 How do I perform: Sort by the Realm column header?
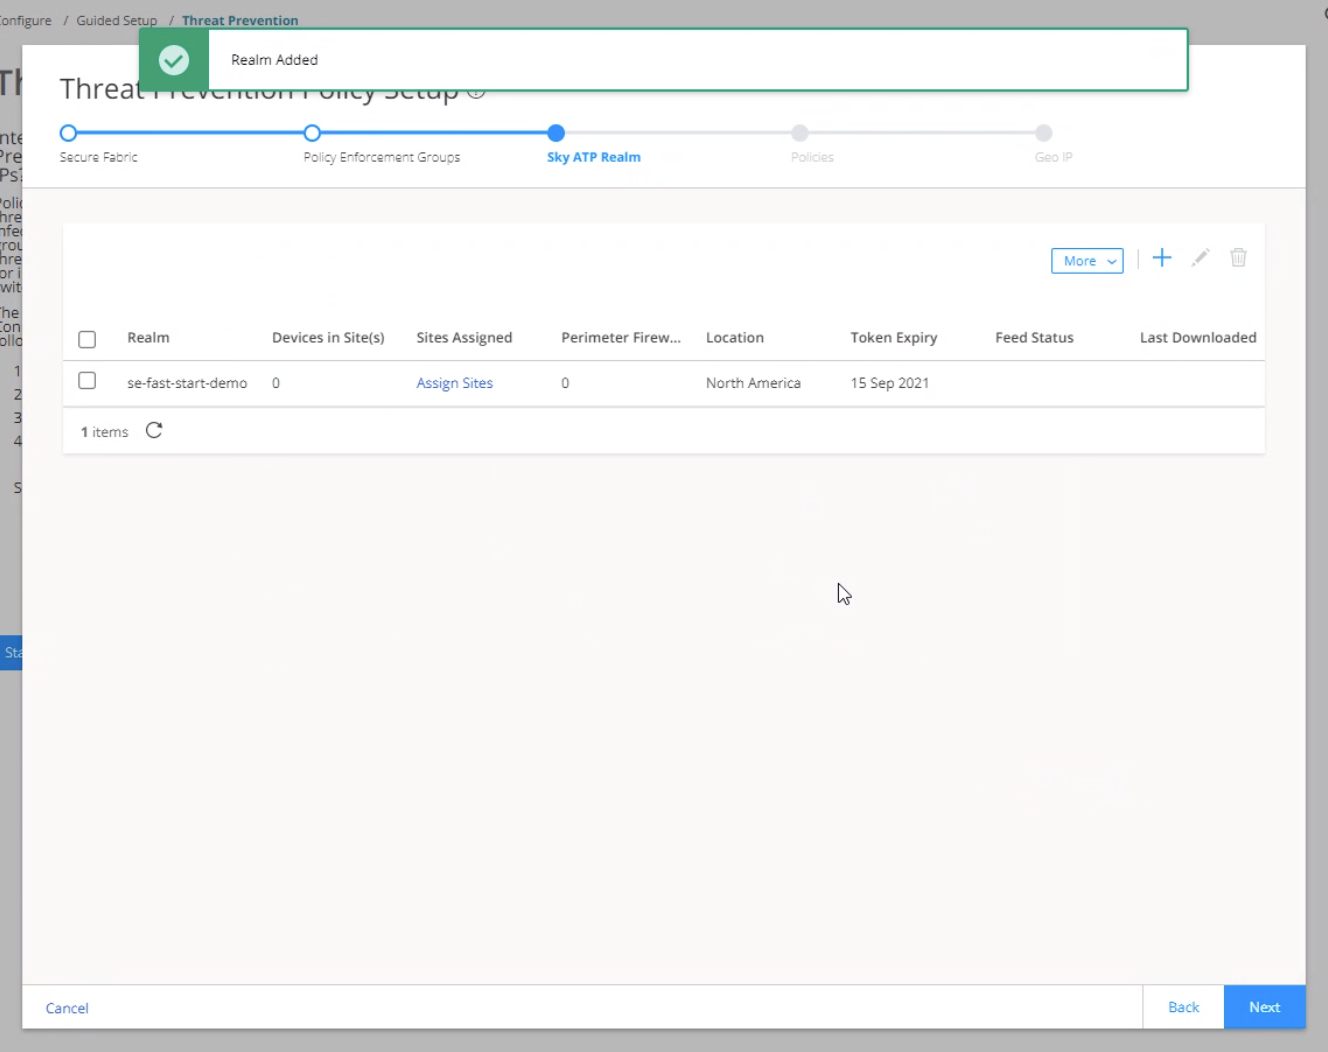(x=148, y=338)
